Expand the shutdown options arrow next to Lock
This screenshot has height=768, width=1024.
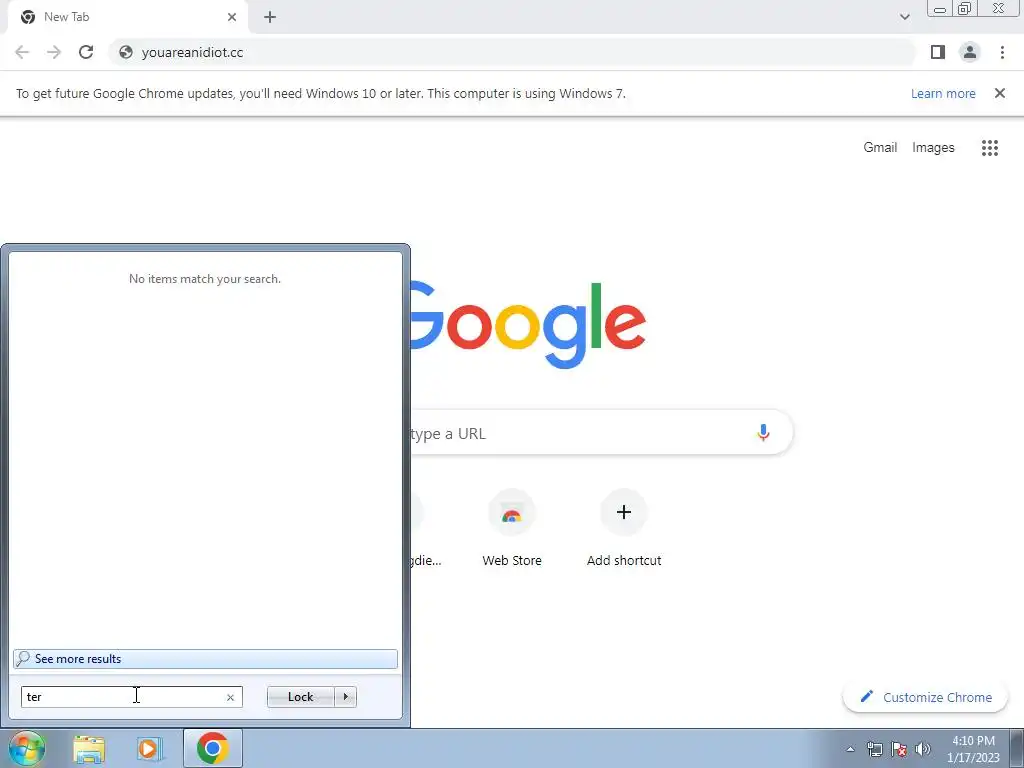point(345,697)
